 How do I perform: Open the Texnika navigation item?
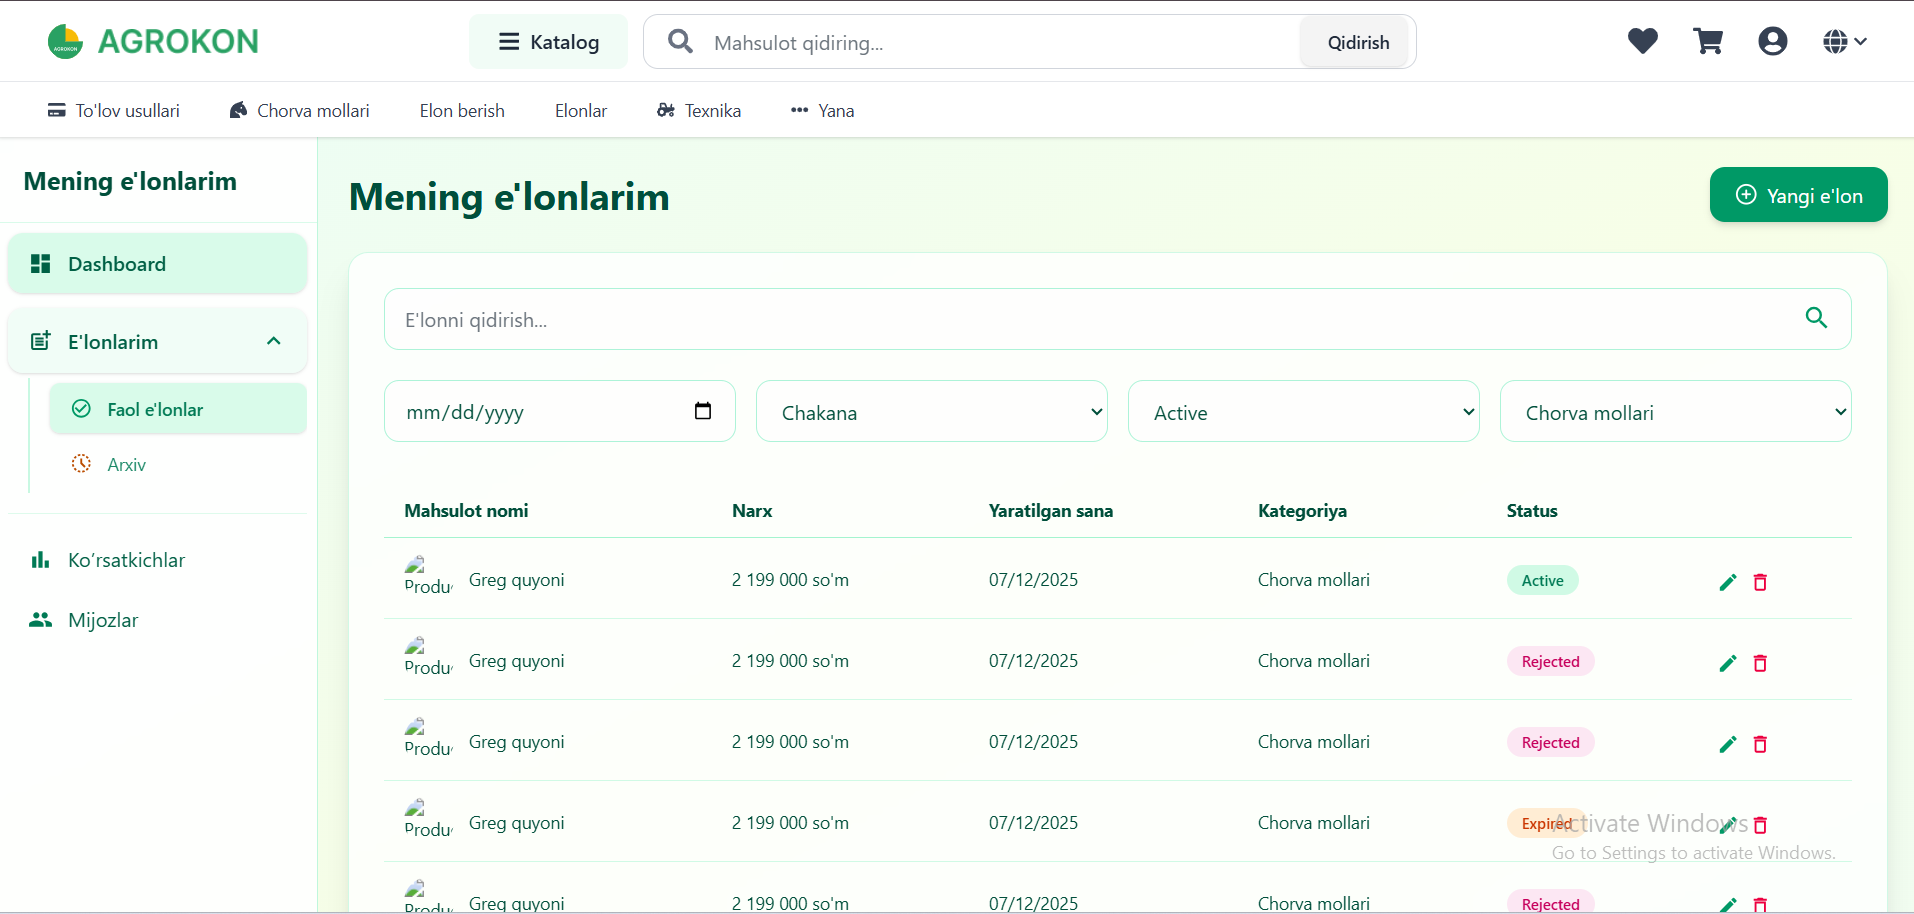698,110
